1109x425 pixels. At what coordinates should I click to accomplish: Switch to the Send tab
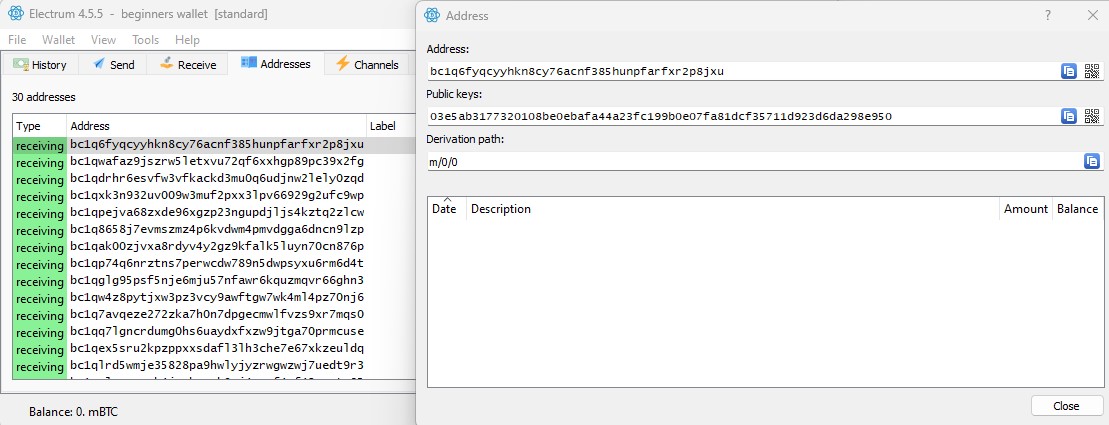pyautogui.click(x=112, y=65)
